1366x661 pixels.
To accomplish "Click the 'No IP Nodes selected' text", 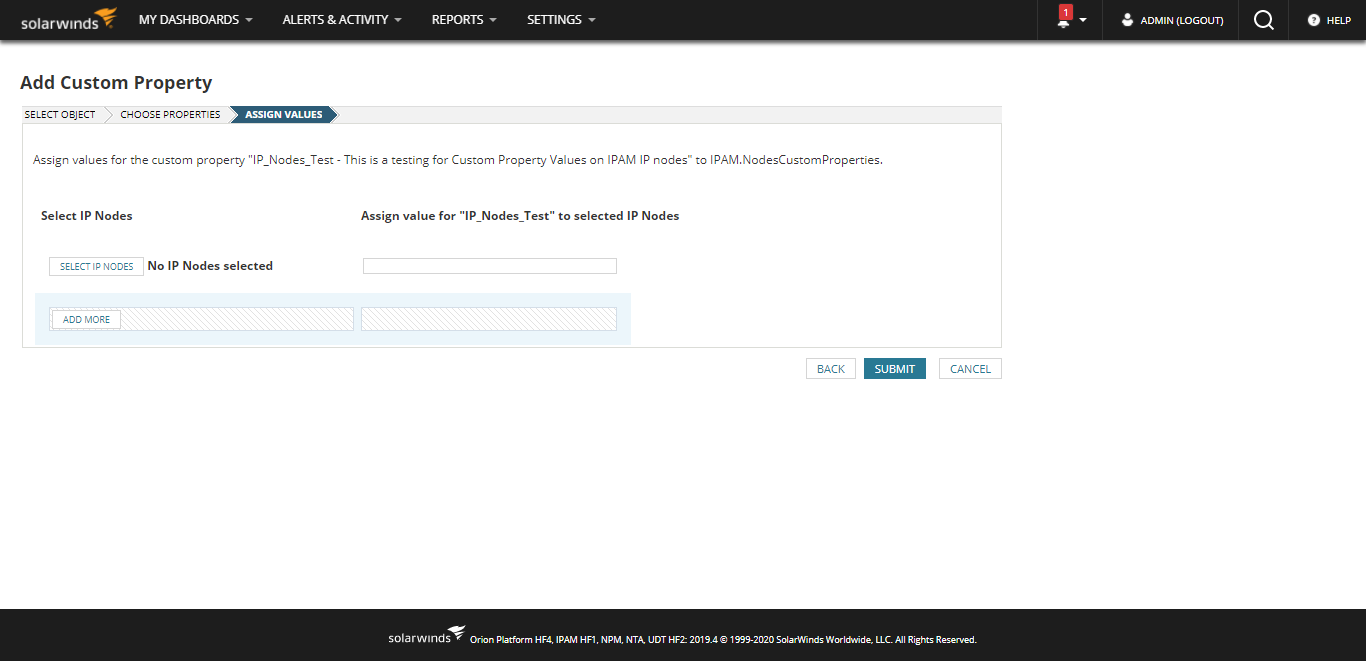I will point(210,266).
